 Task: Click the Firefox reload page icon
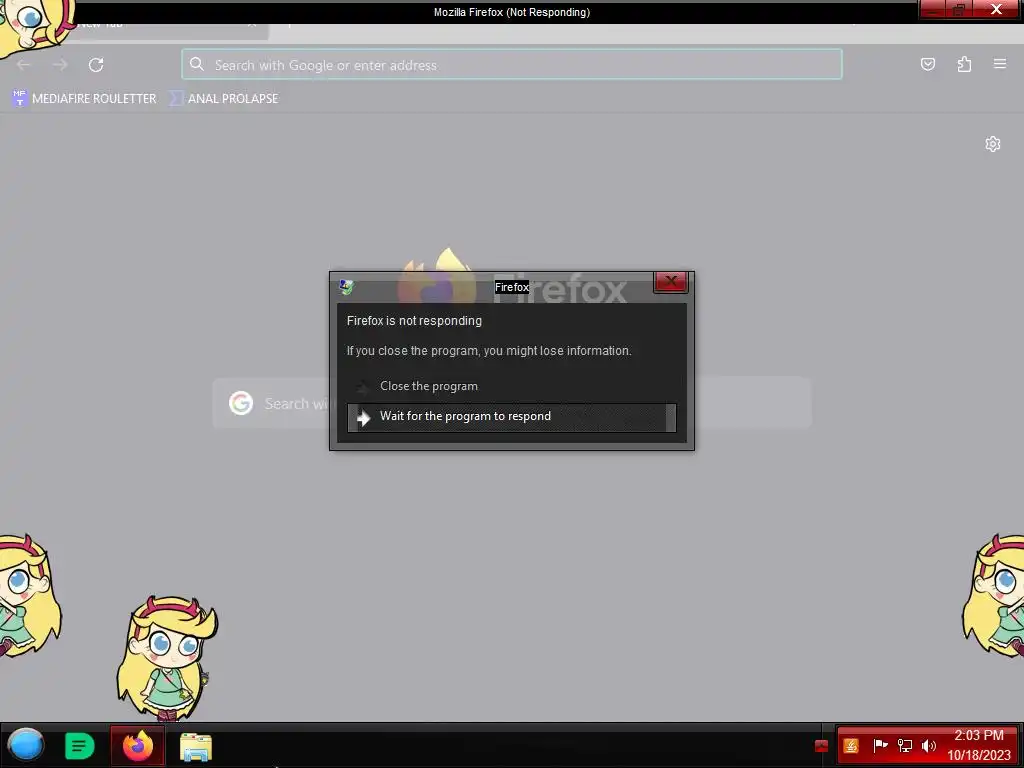[x=96, y=65]
